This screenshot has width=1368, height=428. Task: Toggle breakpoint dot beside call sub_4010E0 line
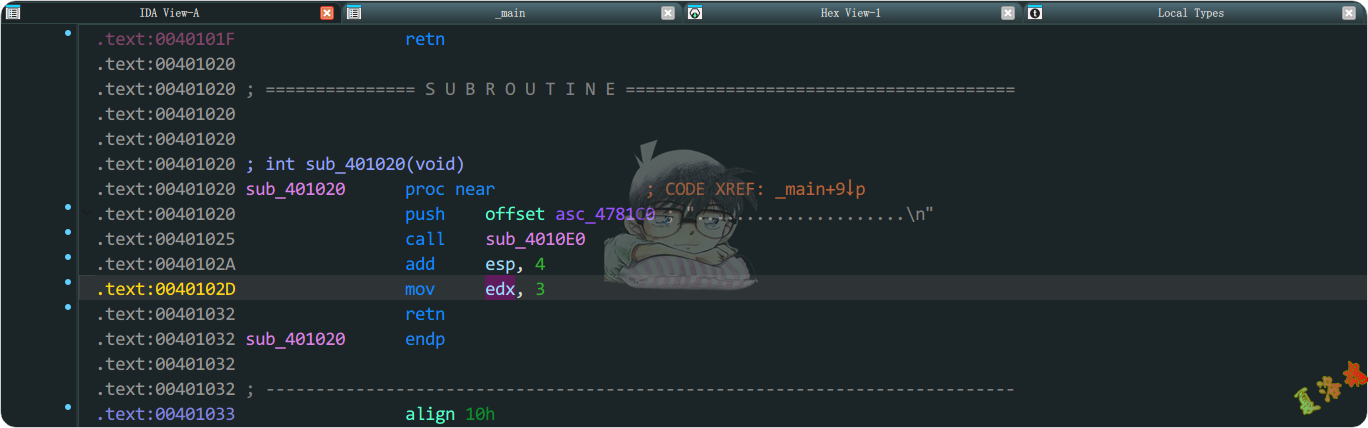68,233
